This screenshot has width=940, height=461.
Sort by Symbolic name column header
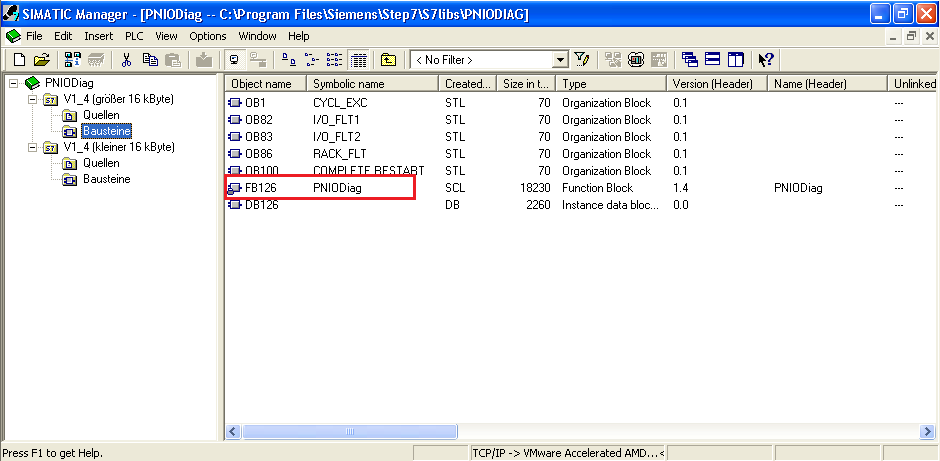[x=372, y=84]
